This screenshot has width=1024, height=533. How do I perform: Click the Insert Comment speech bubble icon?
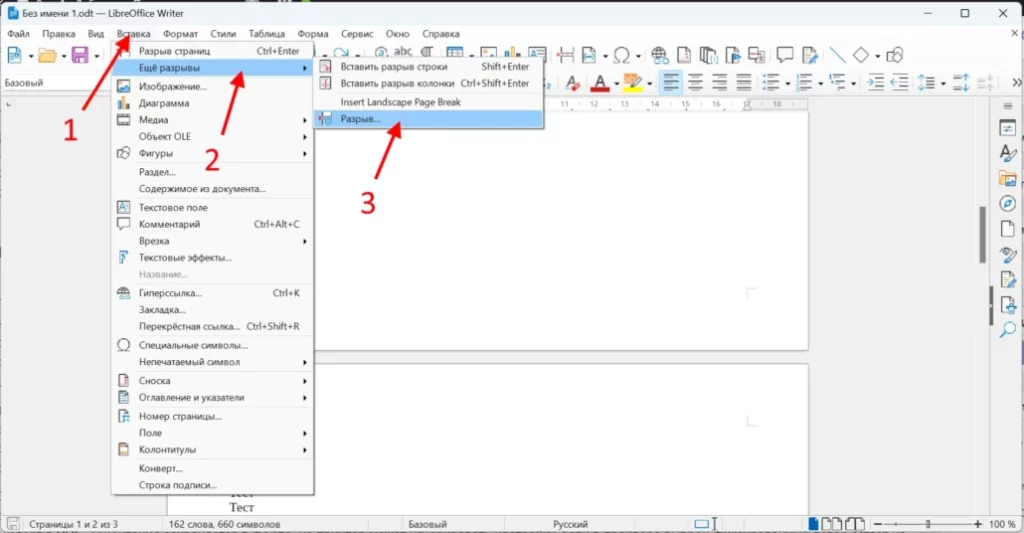click(x=784, y=55)
